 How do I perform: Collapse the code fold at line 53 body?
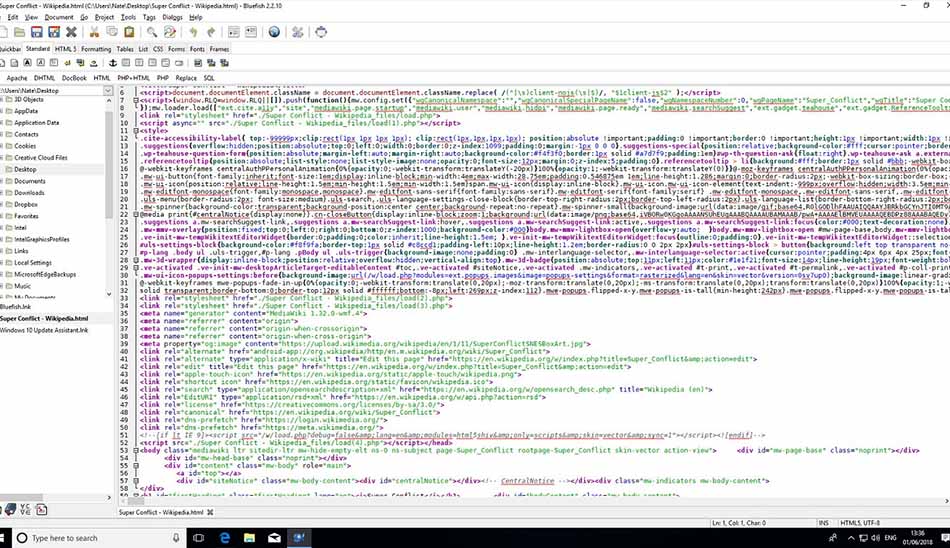point(136,450)
